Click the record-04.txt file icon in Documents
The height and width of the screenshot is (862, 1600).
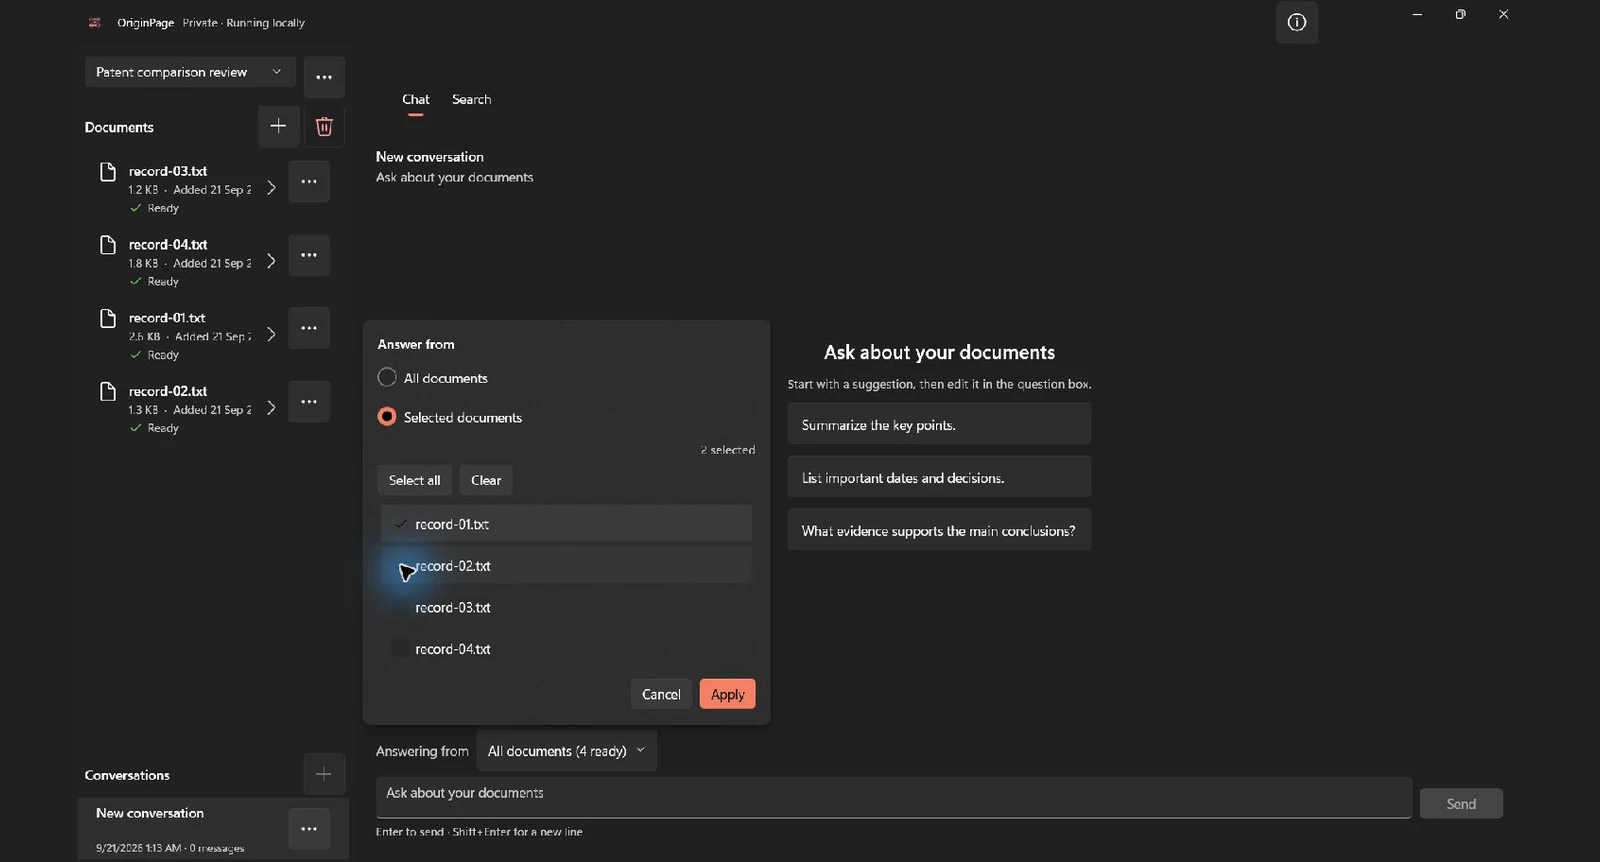(108, 245)
